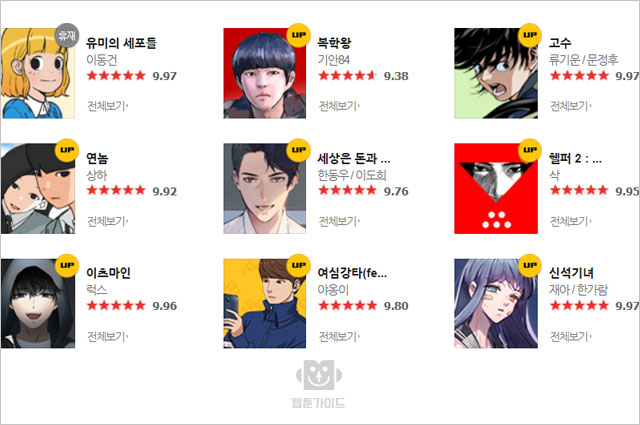The height and width of the screenshot is (425, 640).
Task: Click the UP badge on 연놈 thumbnail
Action: (x=67, y=150)
